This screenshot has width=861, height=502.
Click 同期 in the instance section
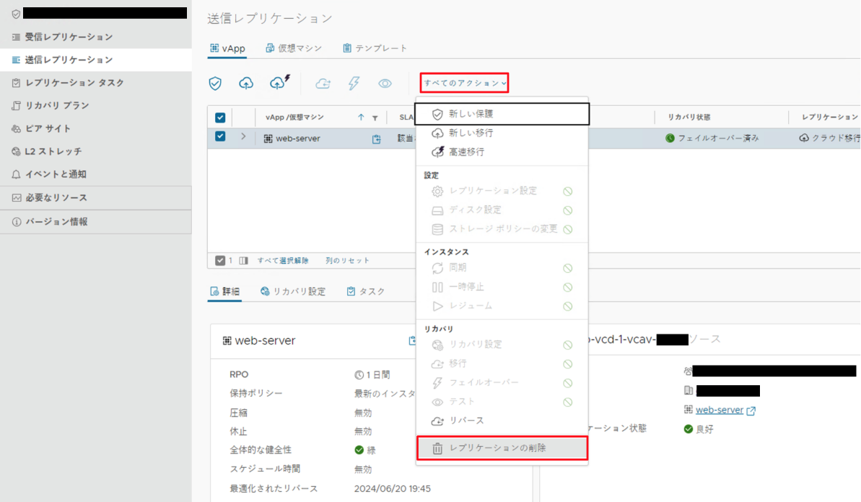(x=502, y=267)
